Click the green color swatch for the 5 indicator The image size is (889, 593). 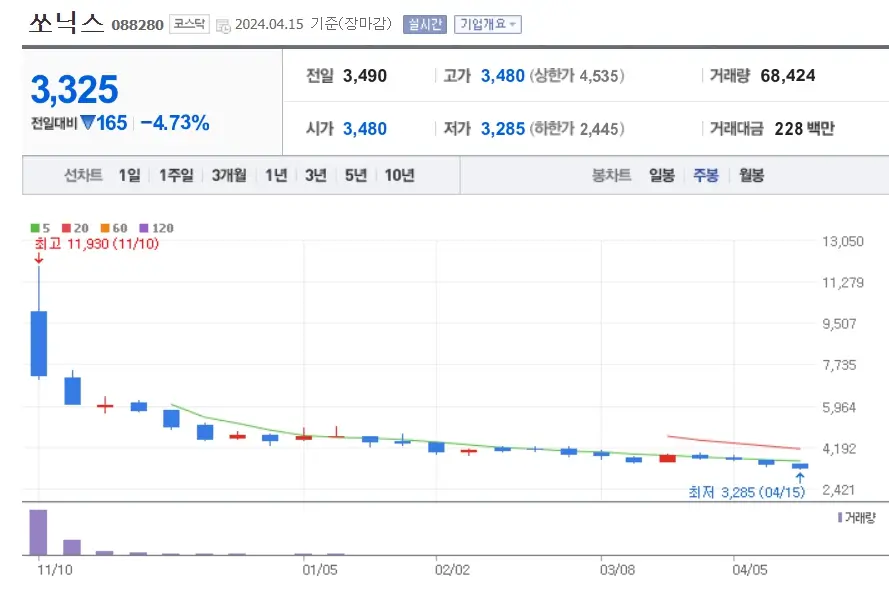point(33,228)
